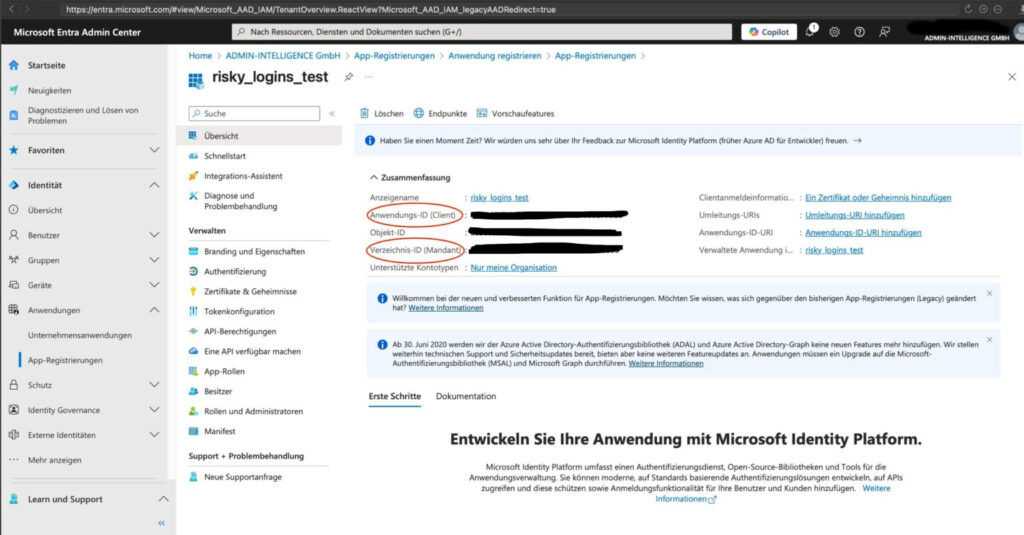Expand the Geräte menu chevron
The image size is (1024, 535).
[154, 285]
